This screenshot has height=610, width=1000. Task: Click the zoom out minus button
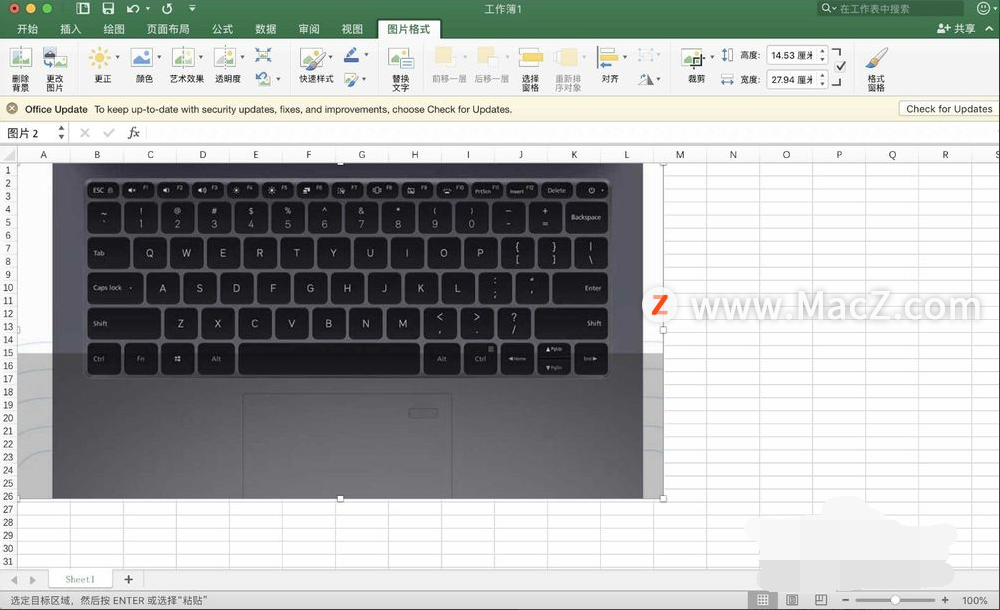click(x=846, y=600)
